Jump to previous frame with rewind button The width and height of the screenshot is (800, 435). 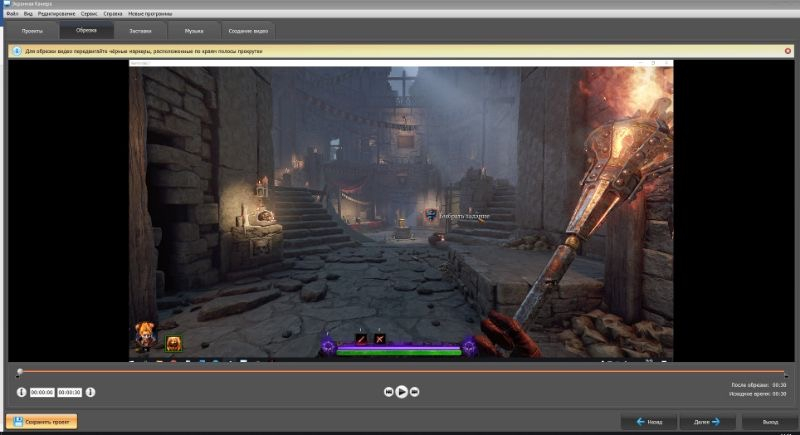click(388, 392)
